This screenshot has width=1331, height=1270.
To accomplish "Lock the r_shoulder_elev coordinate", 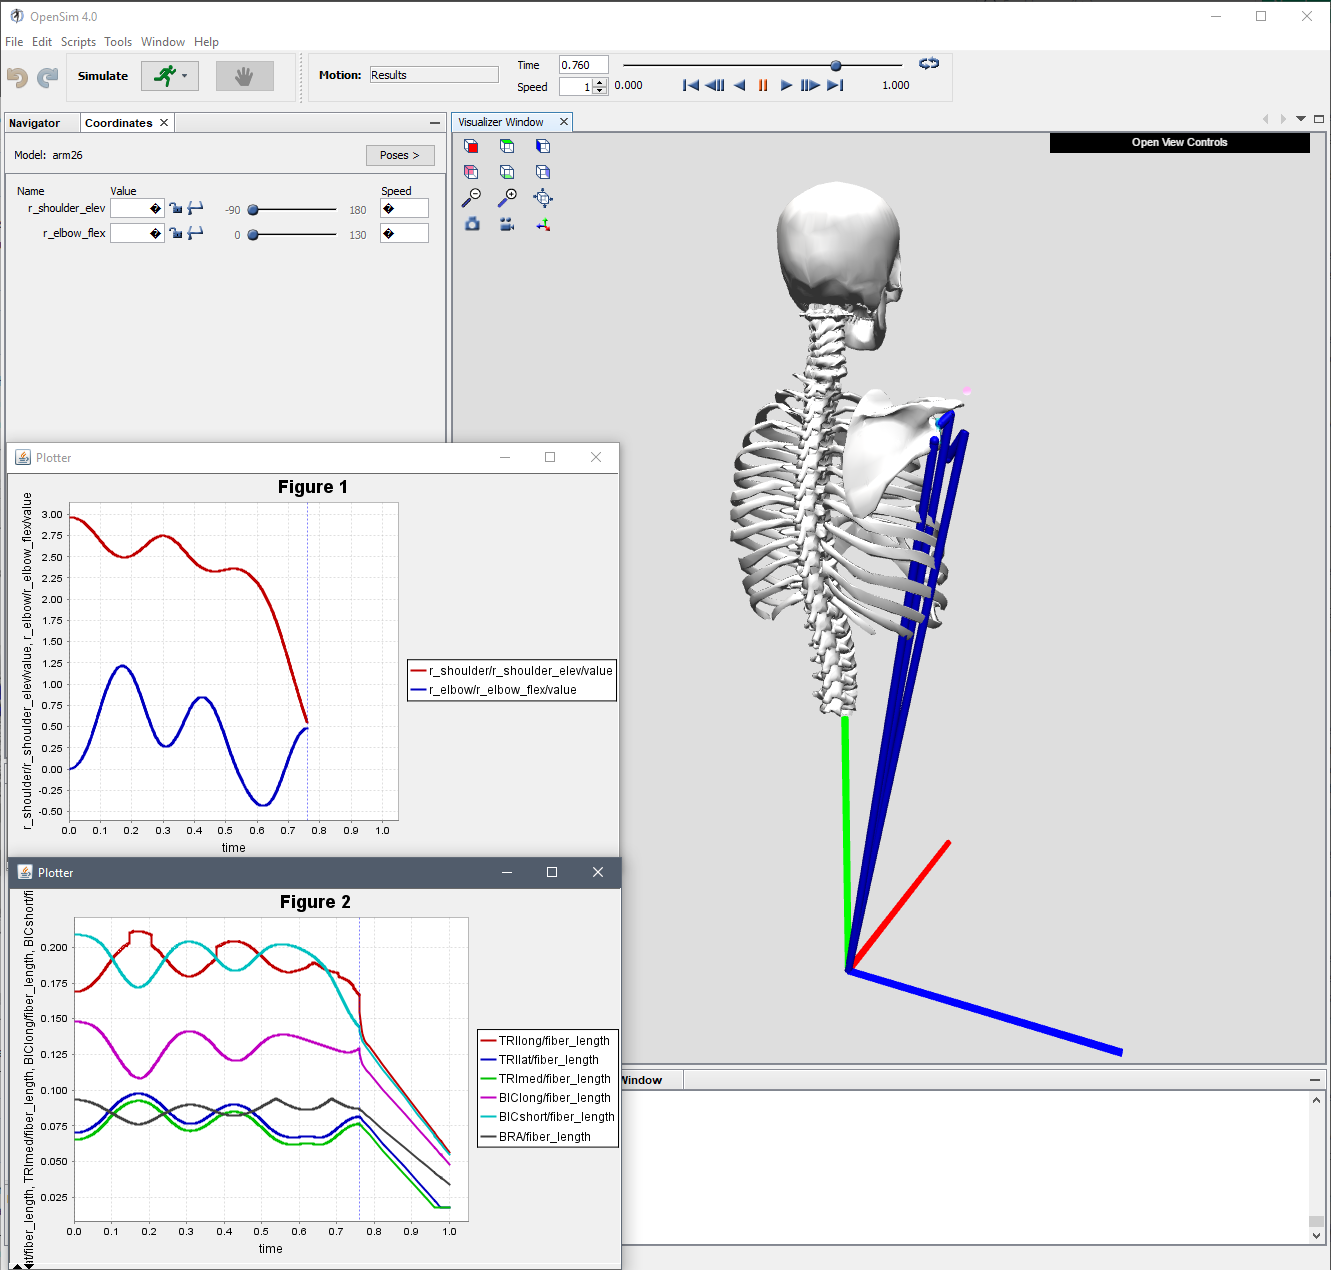I will [176, 208].
